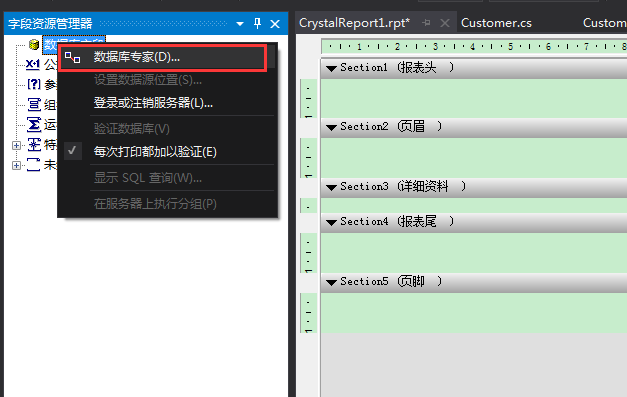The image size is (627, 397).
Task: Open the field explorer panel dropdown arrow
Action: point(240,24)
